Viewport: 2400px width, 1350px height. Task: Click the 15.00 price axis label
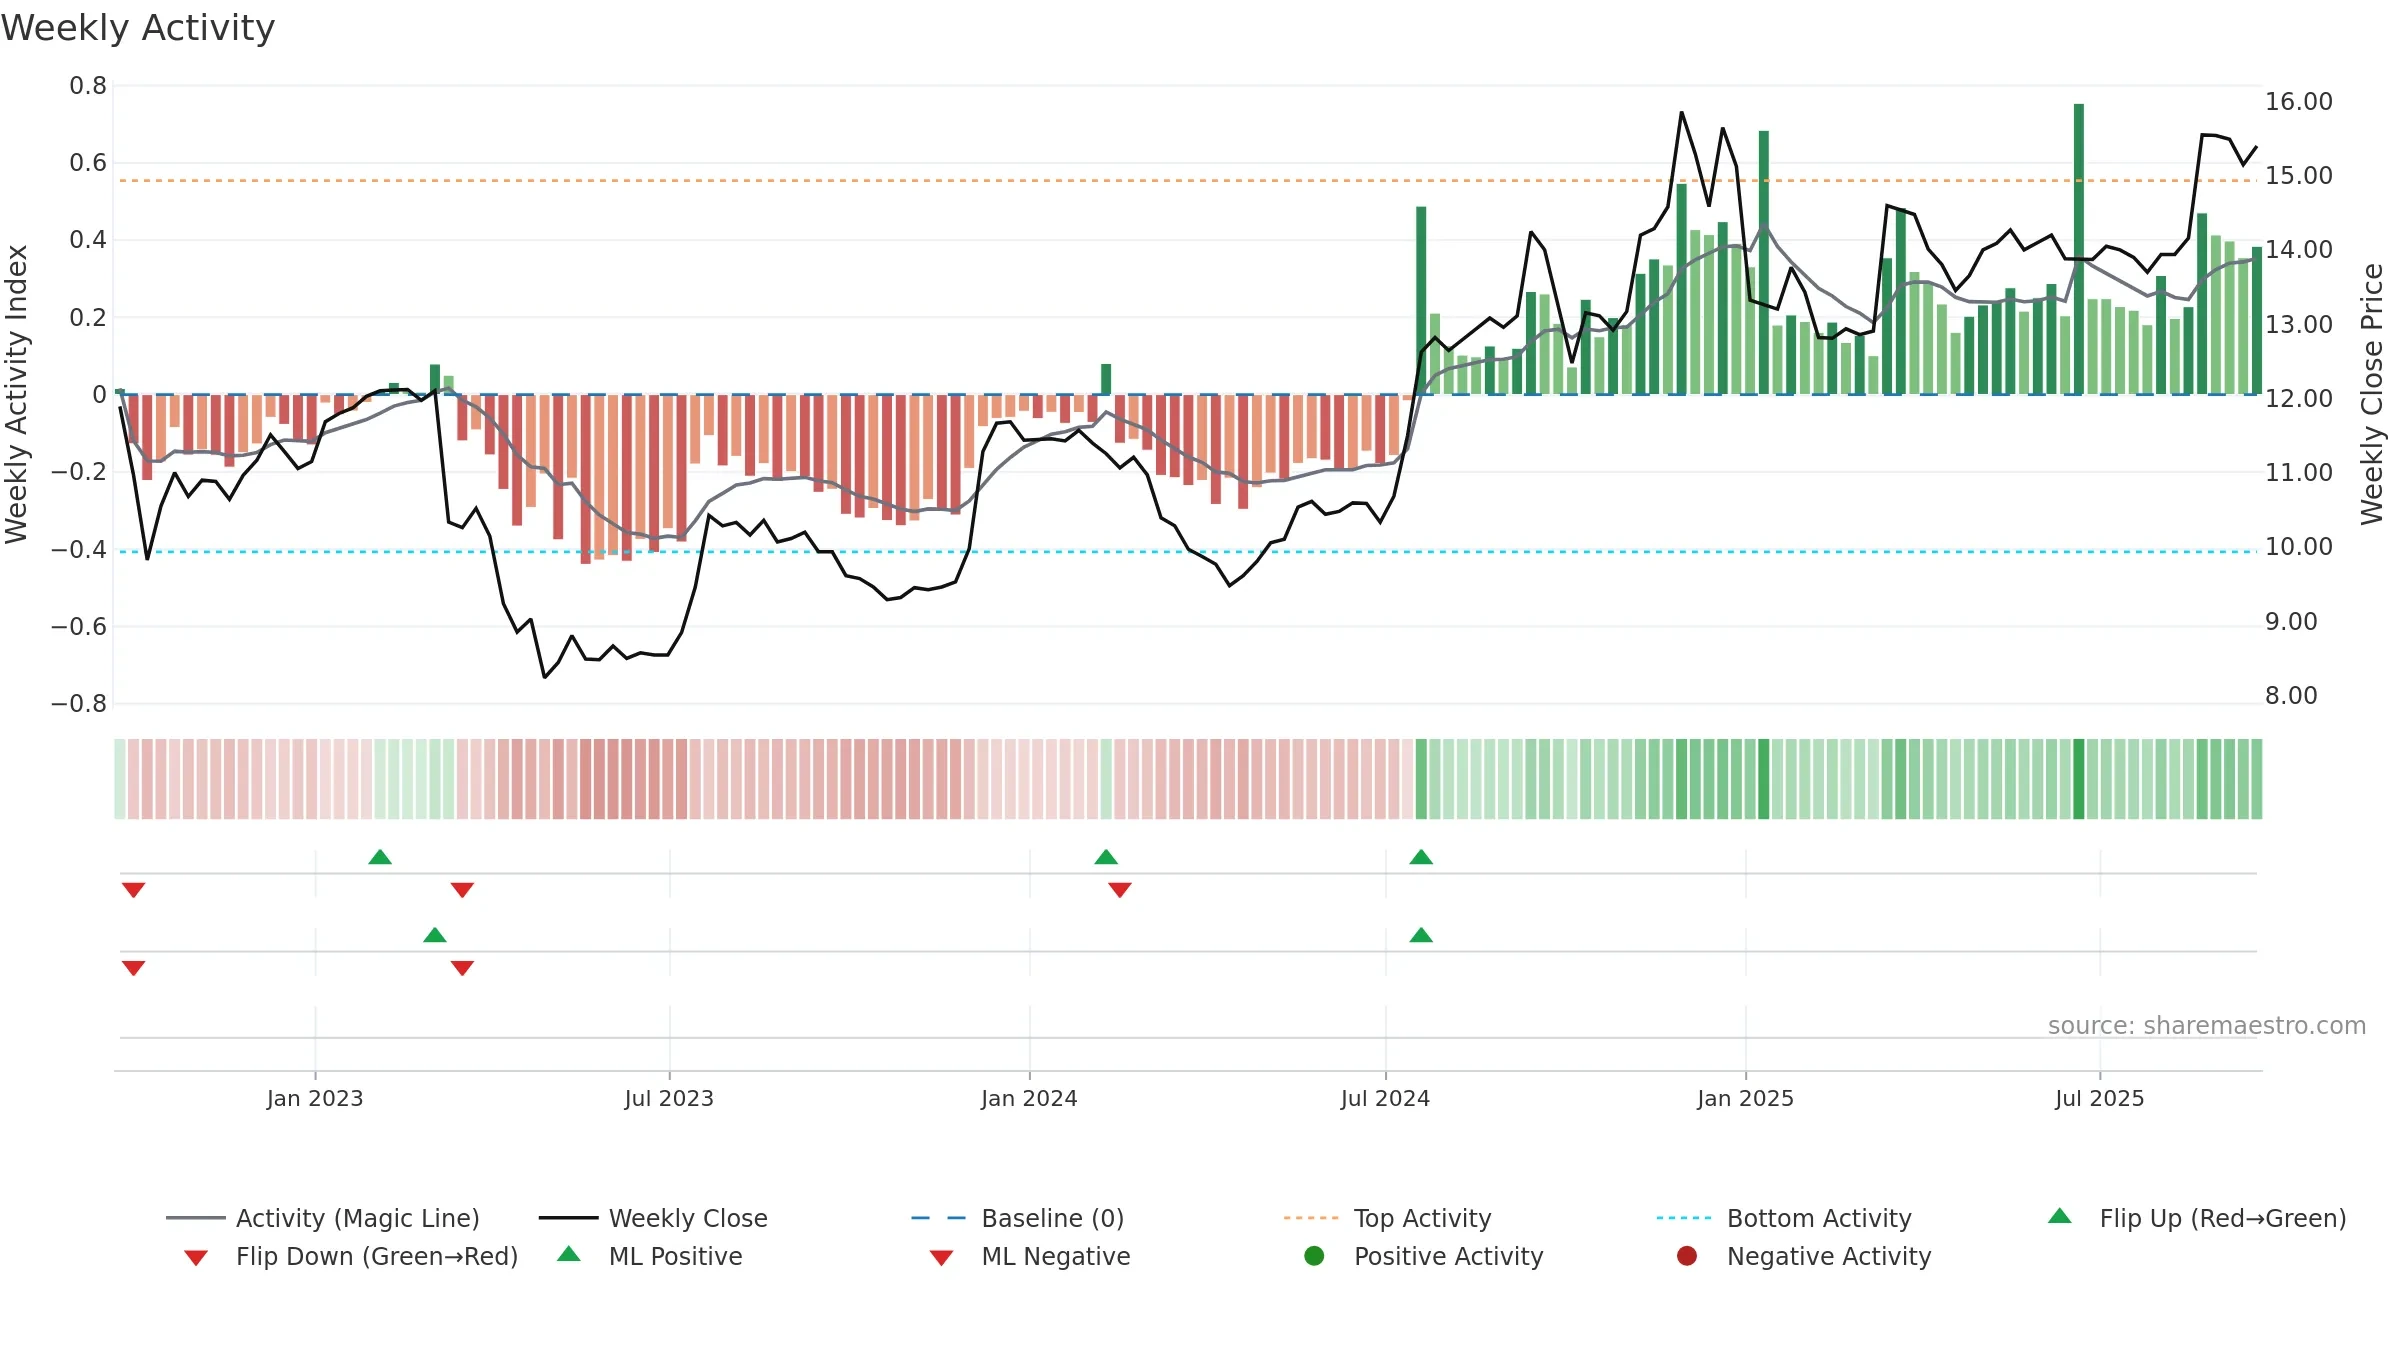tap(2299, 176)
